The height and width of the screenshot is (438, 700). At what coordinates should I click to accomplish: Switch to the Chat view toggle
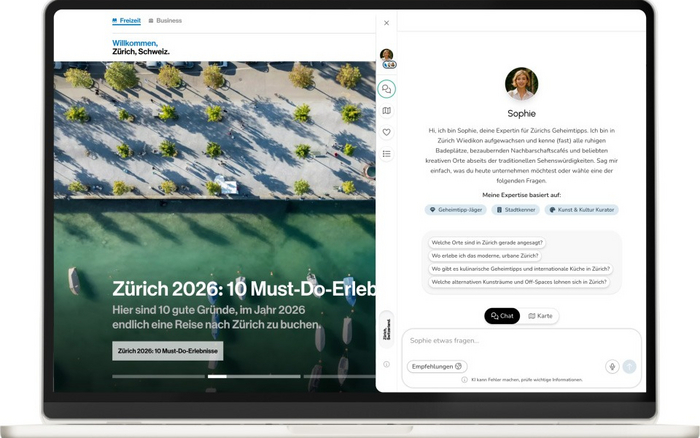503,316
